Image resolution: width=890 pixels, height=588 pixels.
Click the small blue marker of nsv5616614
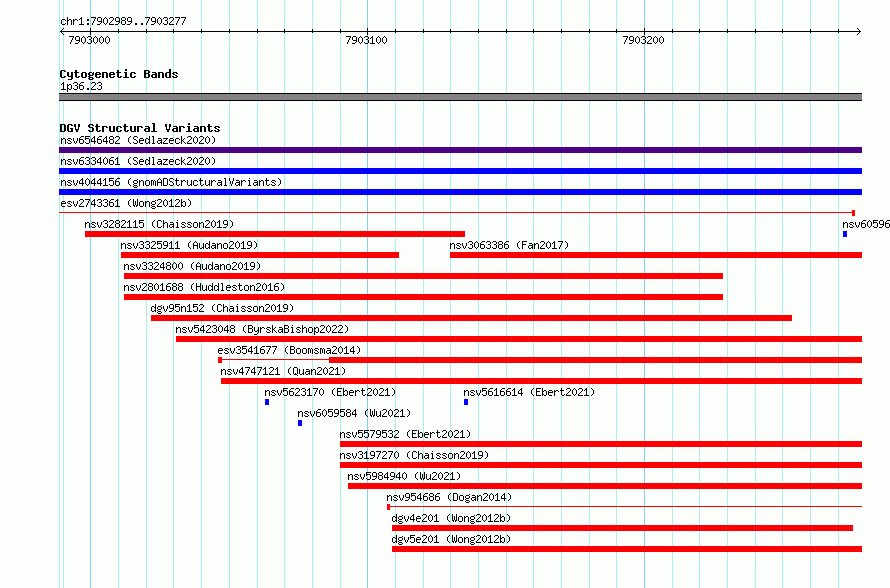tap(466, 402)
